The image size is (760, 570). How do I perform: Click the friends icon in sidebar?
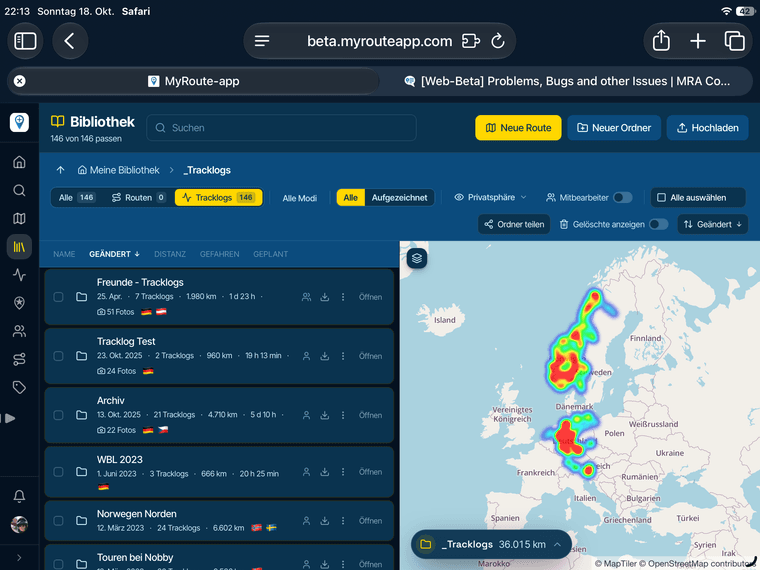19,331
